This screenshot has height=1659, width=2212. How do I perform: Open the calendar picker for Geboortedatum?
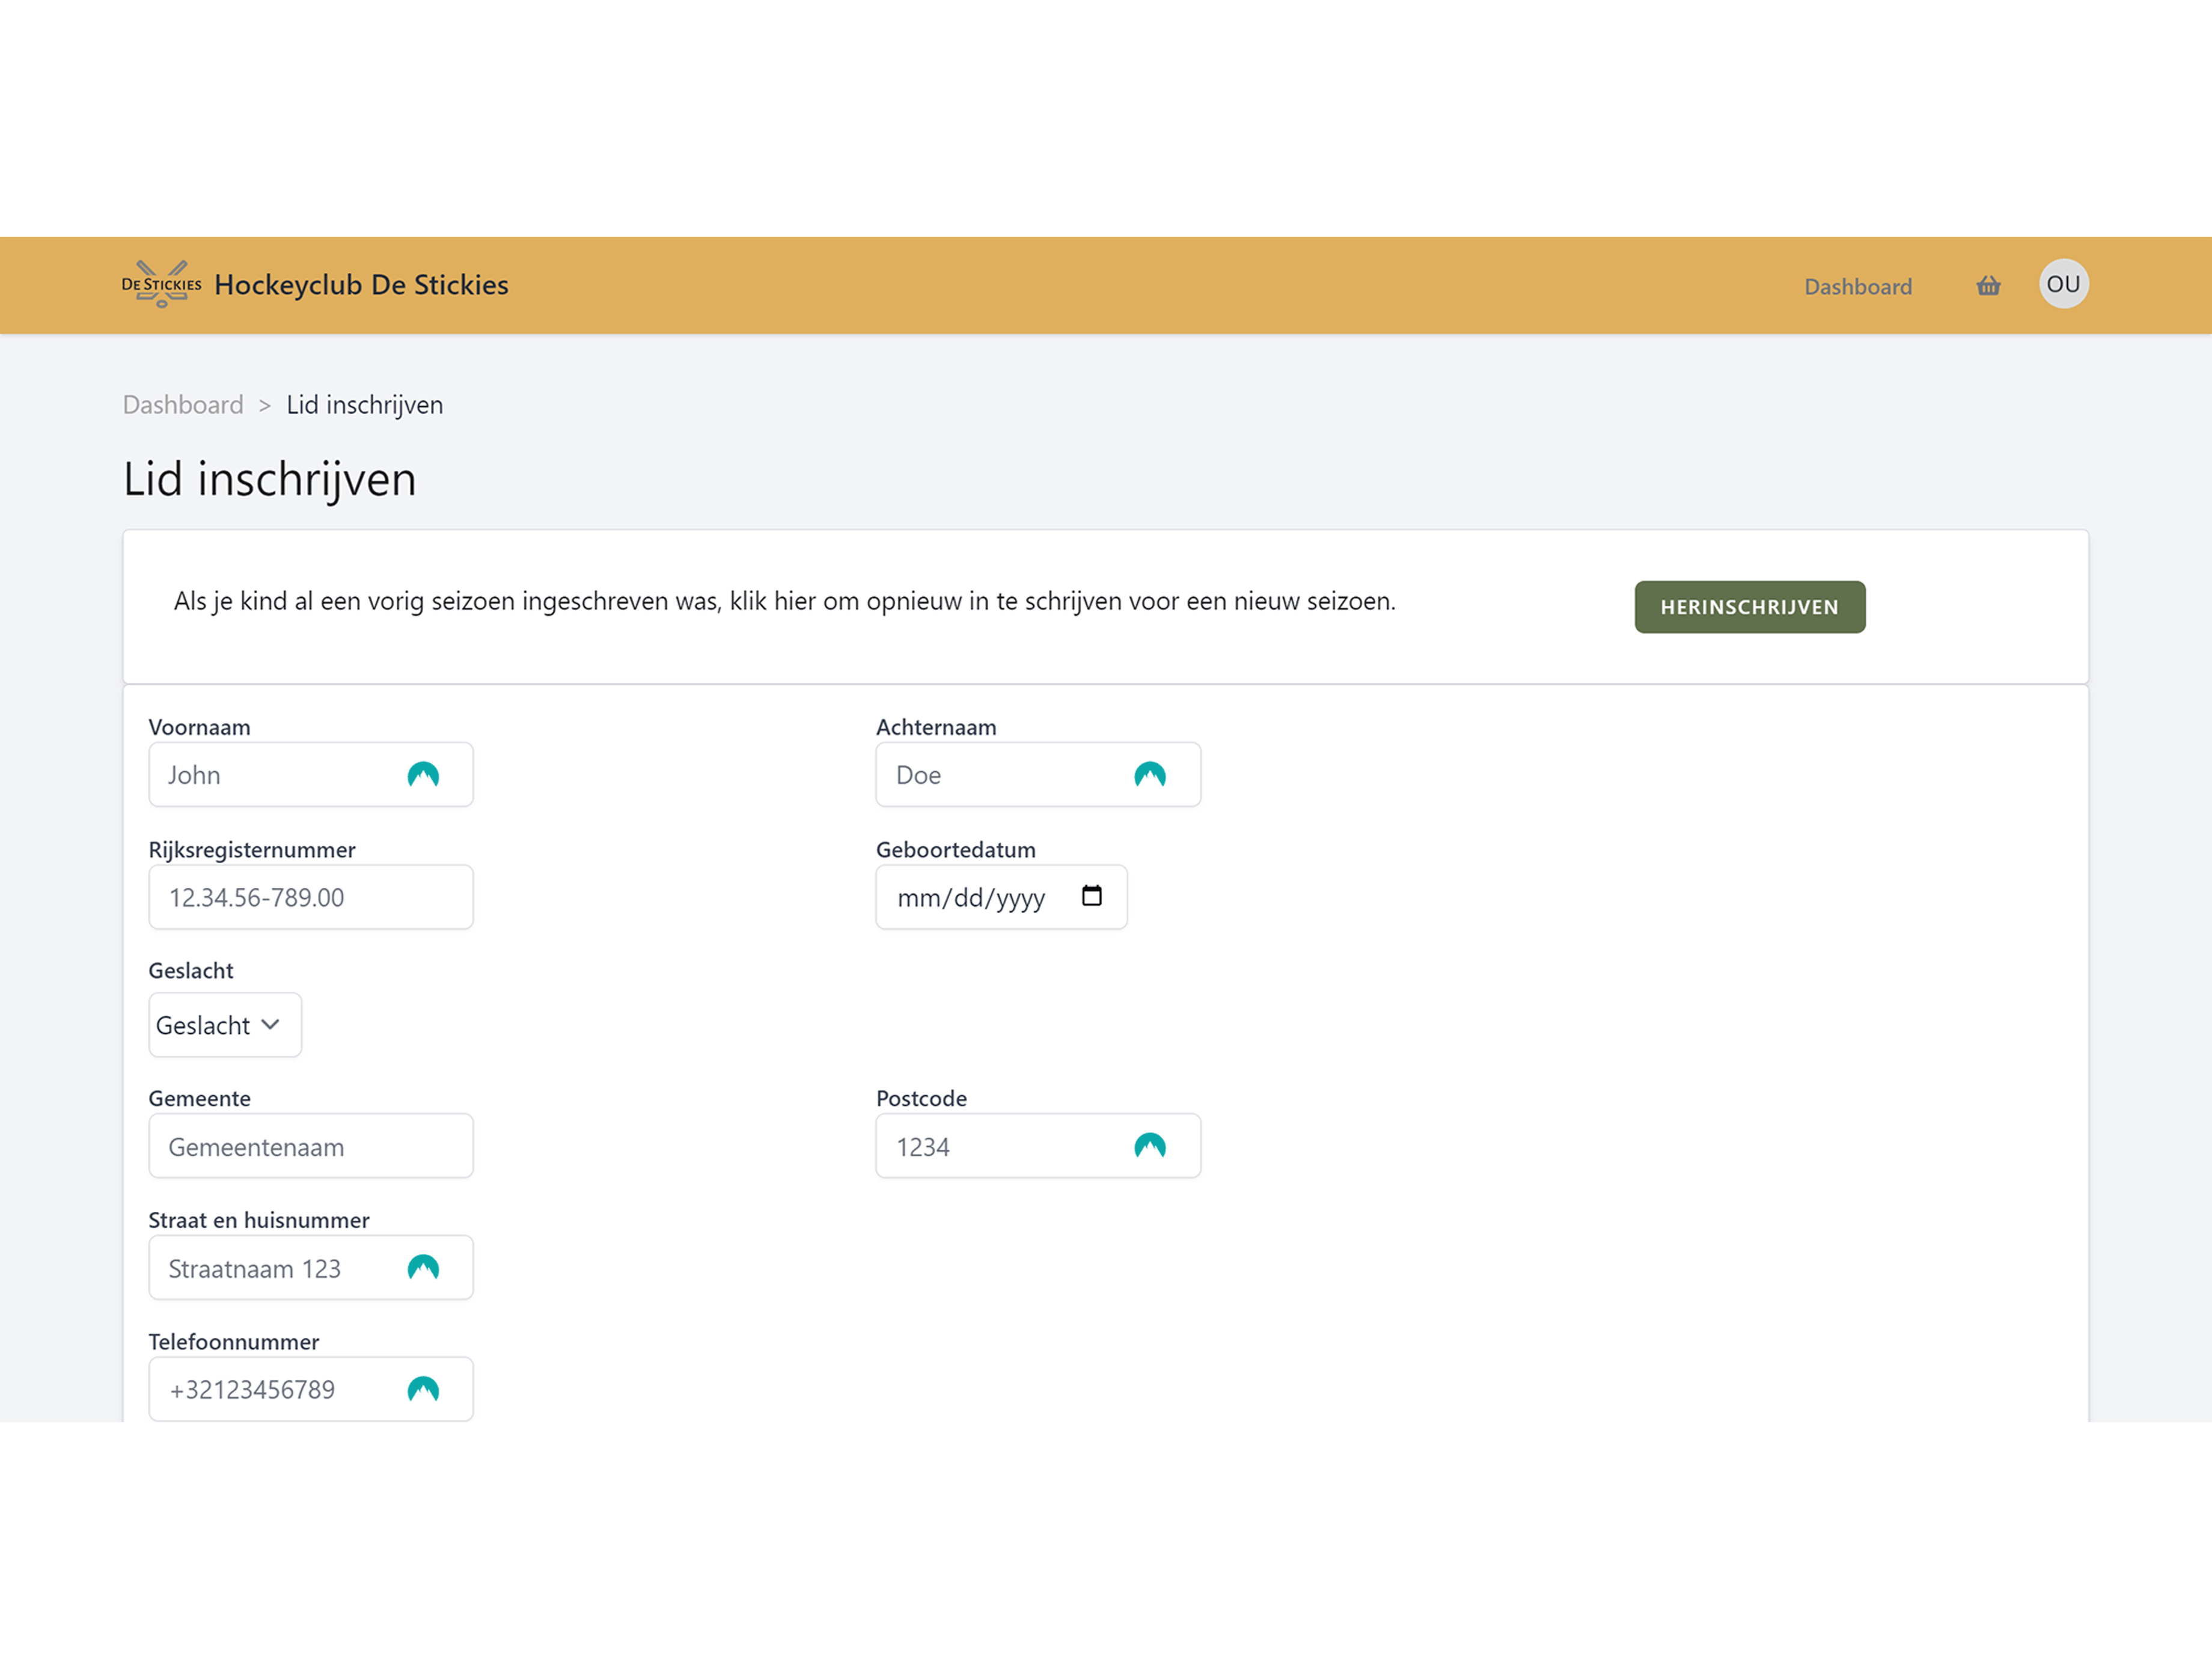(x=1091, y=896)
